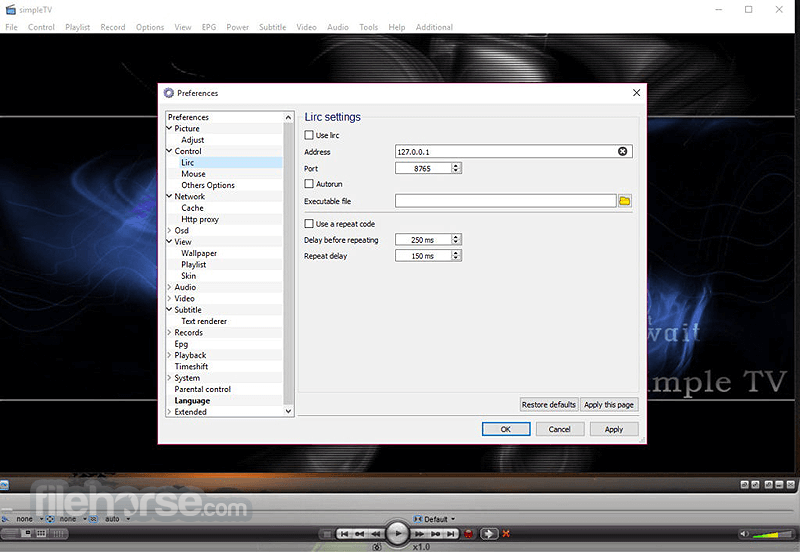Image resolution: width=800 pixels, height=552 pixels.
Task: Click the blue aspect ratio icon beside 'Default'
Action: point(417,519)
